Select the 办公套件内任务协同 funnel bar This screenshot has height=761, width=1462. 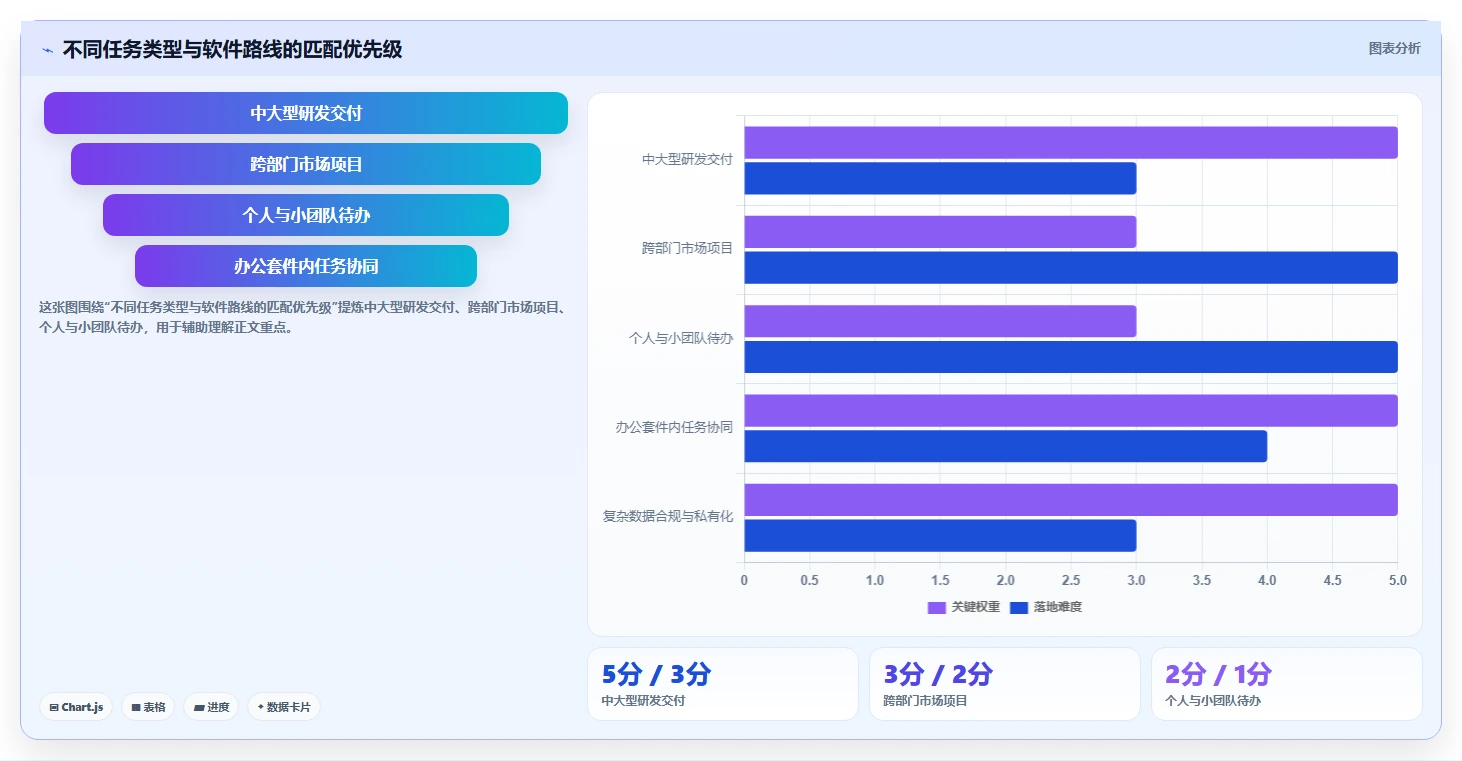point(306,266)
